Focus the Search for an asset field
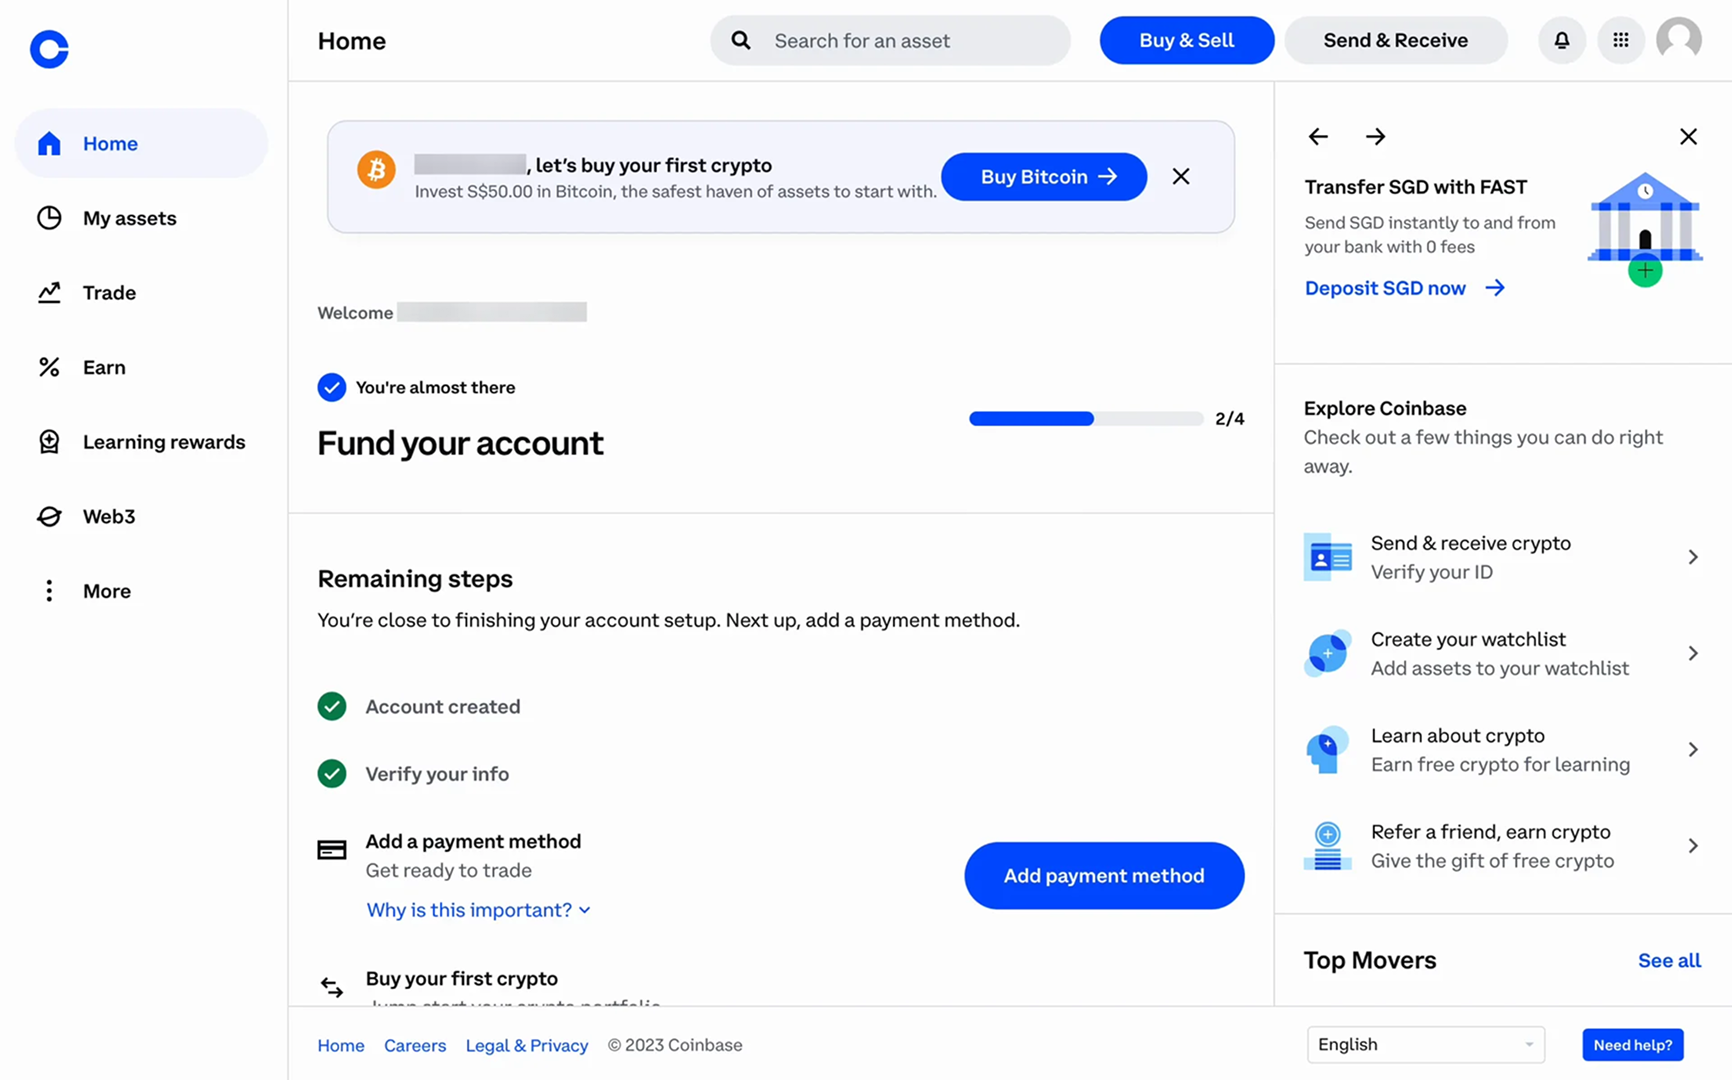Viewport: 1732px width, 1080px height. coord(890,40)
